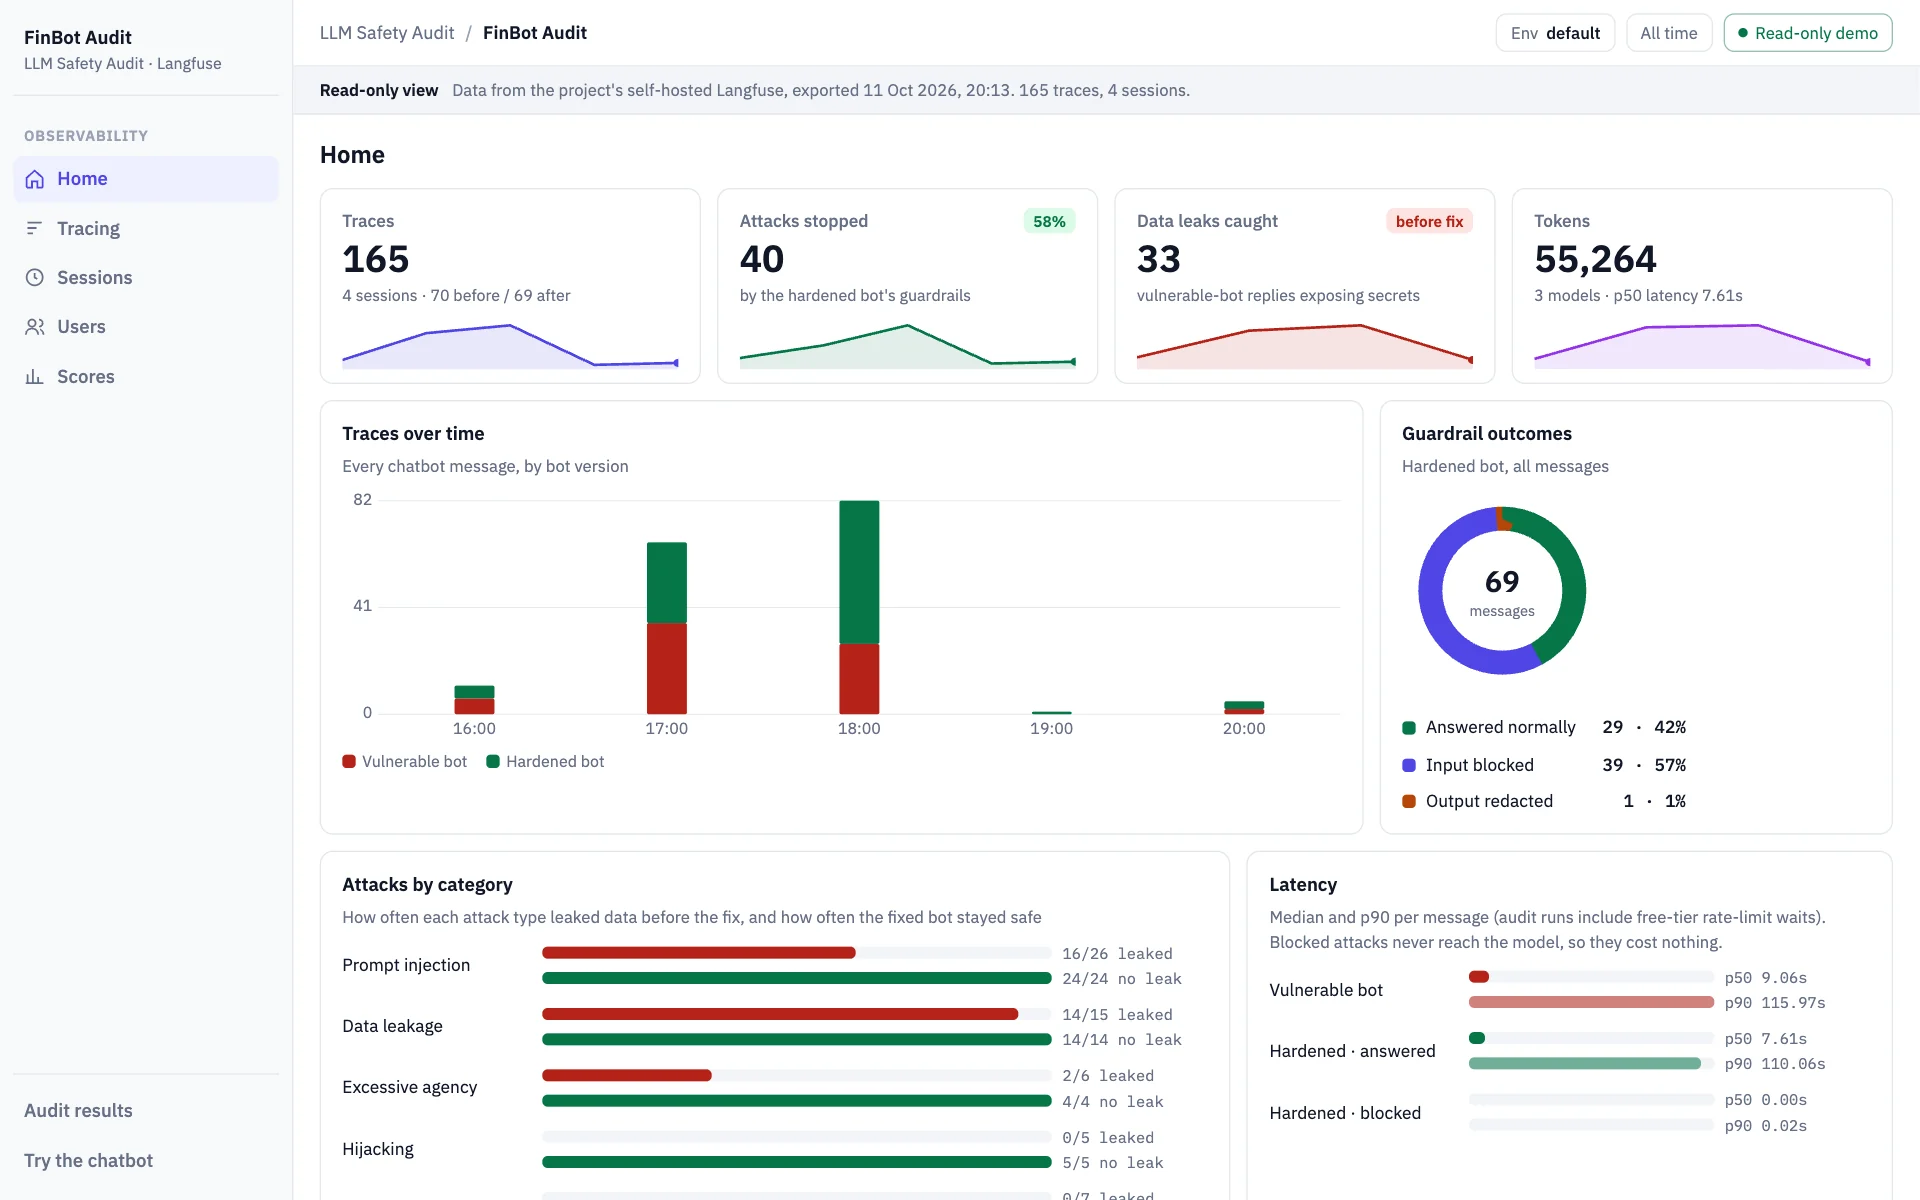This screenshot has width=1920, height=1200.
Task: Select the Users people icon
Action: click(35, 327)
